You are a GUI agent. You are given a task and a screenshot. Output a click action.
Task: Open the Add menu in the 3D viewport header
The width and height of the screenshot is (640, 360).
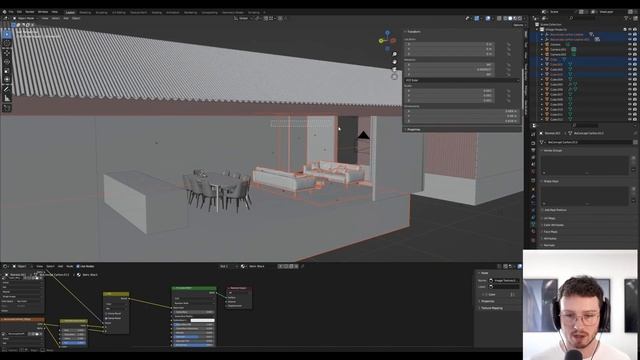(66, 18)
